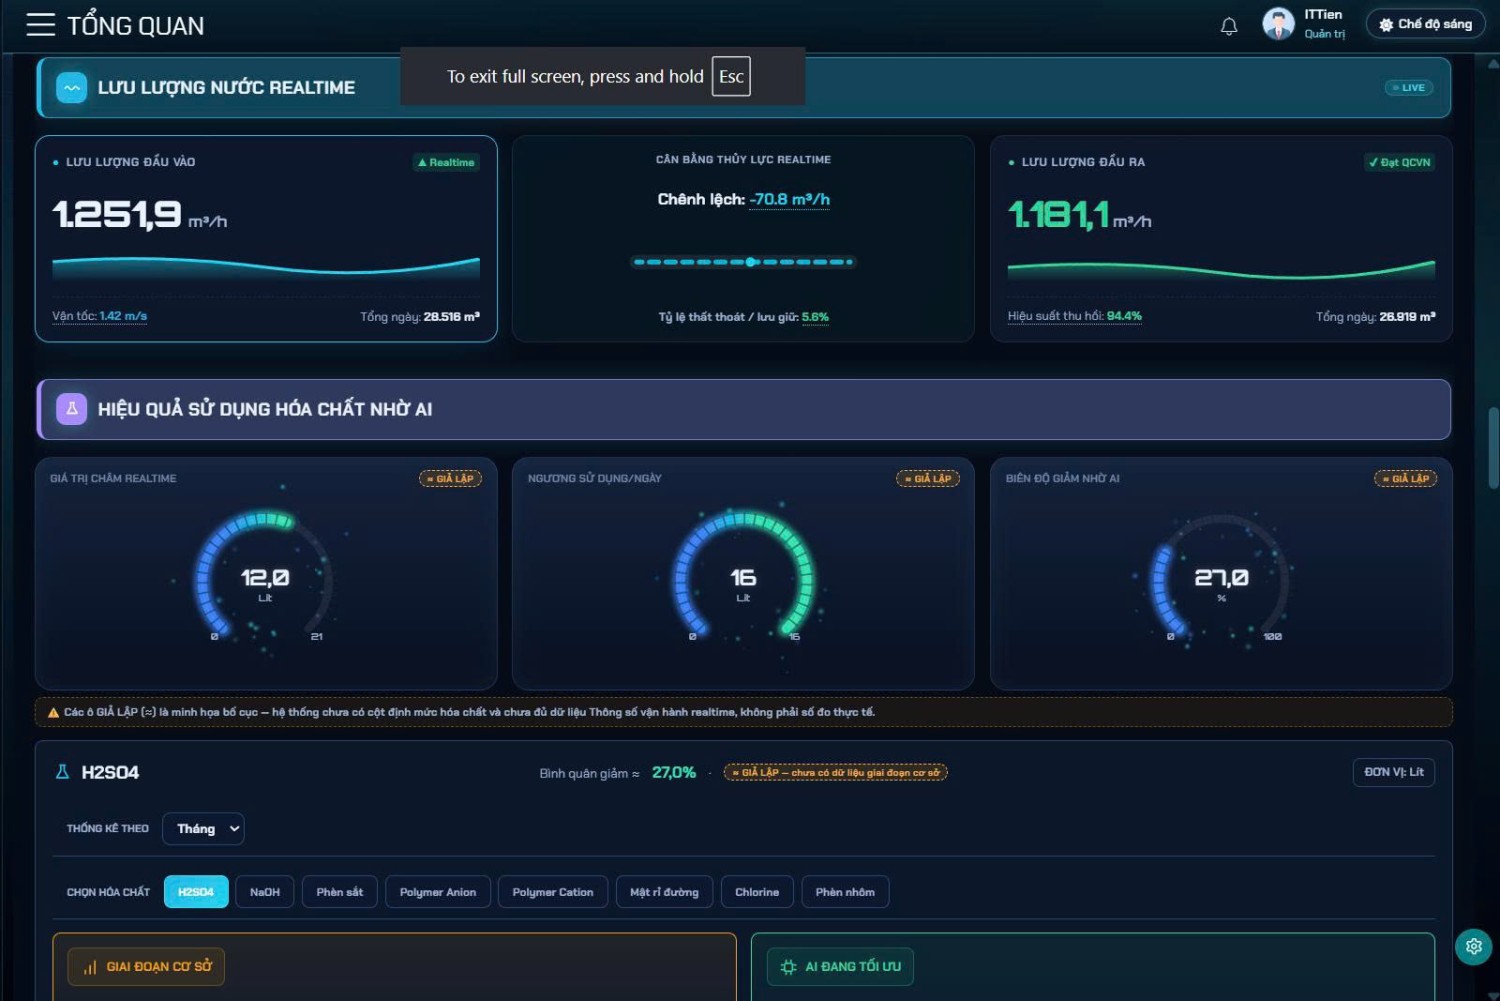Image resolution: width=1500 pixels, height=1001 pixels.
Task: Click the wave icon beside Lưu lượng nước realtime
Action: [72, 88]
